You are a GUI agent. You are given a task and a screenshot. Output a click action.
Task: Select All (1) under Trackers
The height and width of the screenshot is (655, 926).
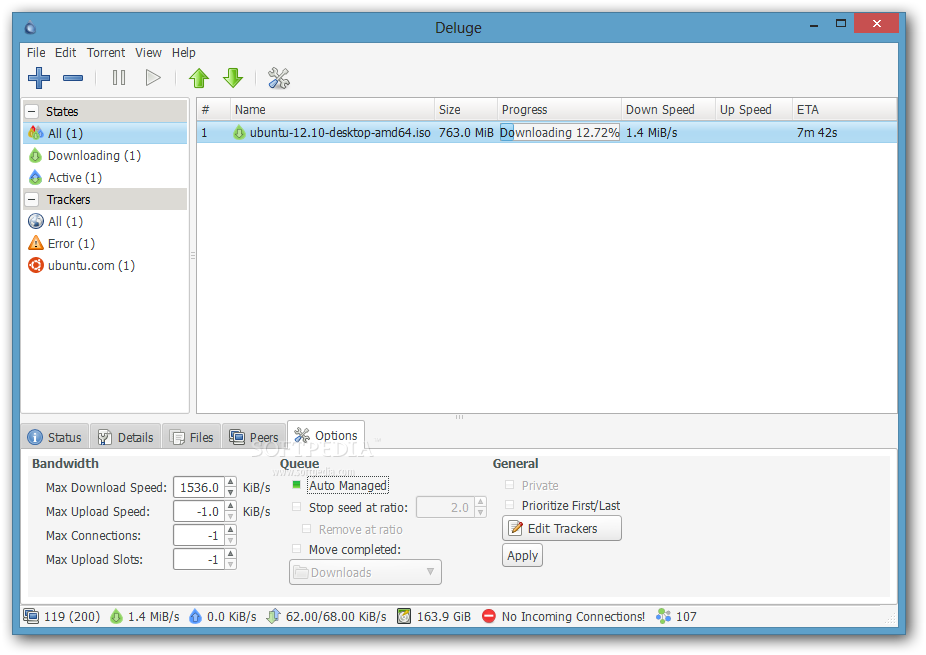point(105,221)
